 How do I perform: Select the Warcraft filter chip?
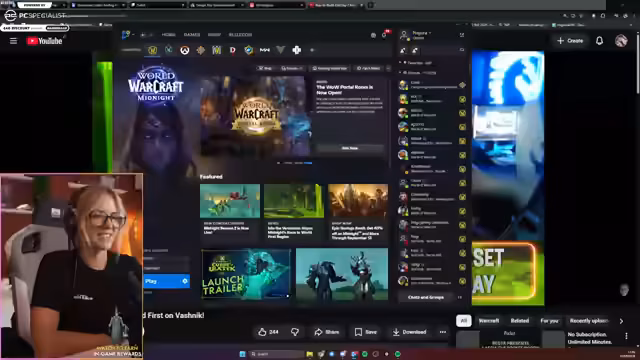click(x=489, y=321)
